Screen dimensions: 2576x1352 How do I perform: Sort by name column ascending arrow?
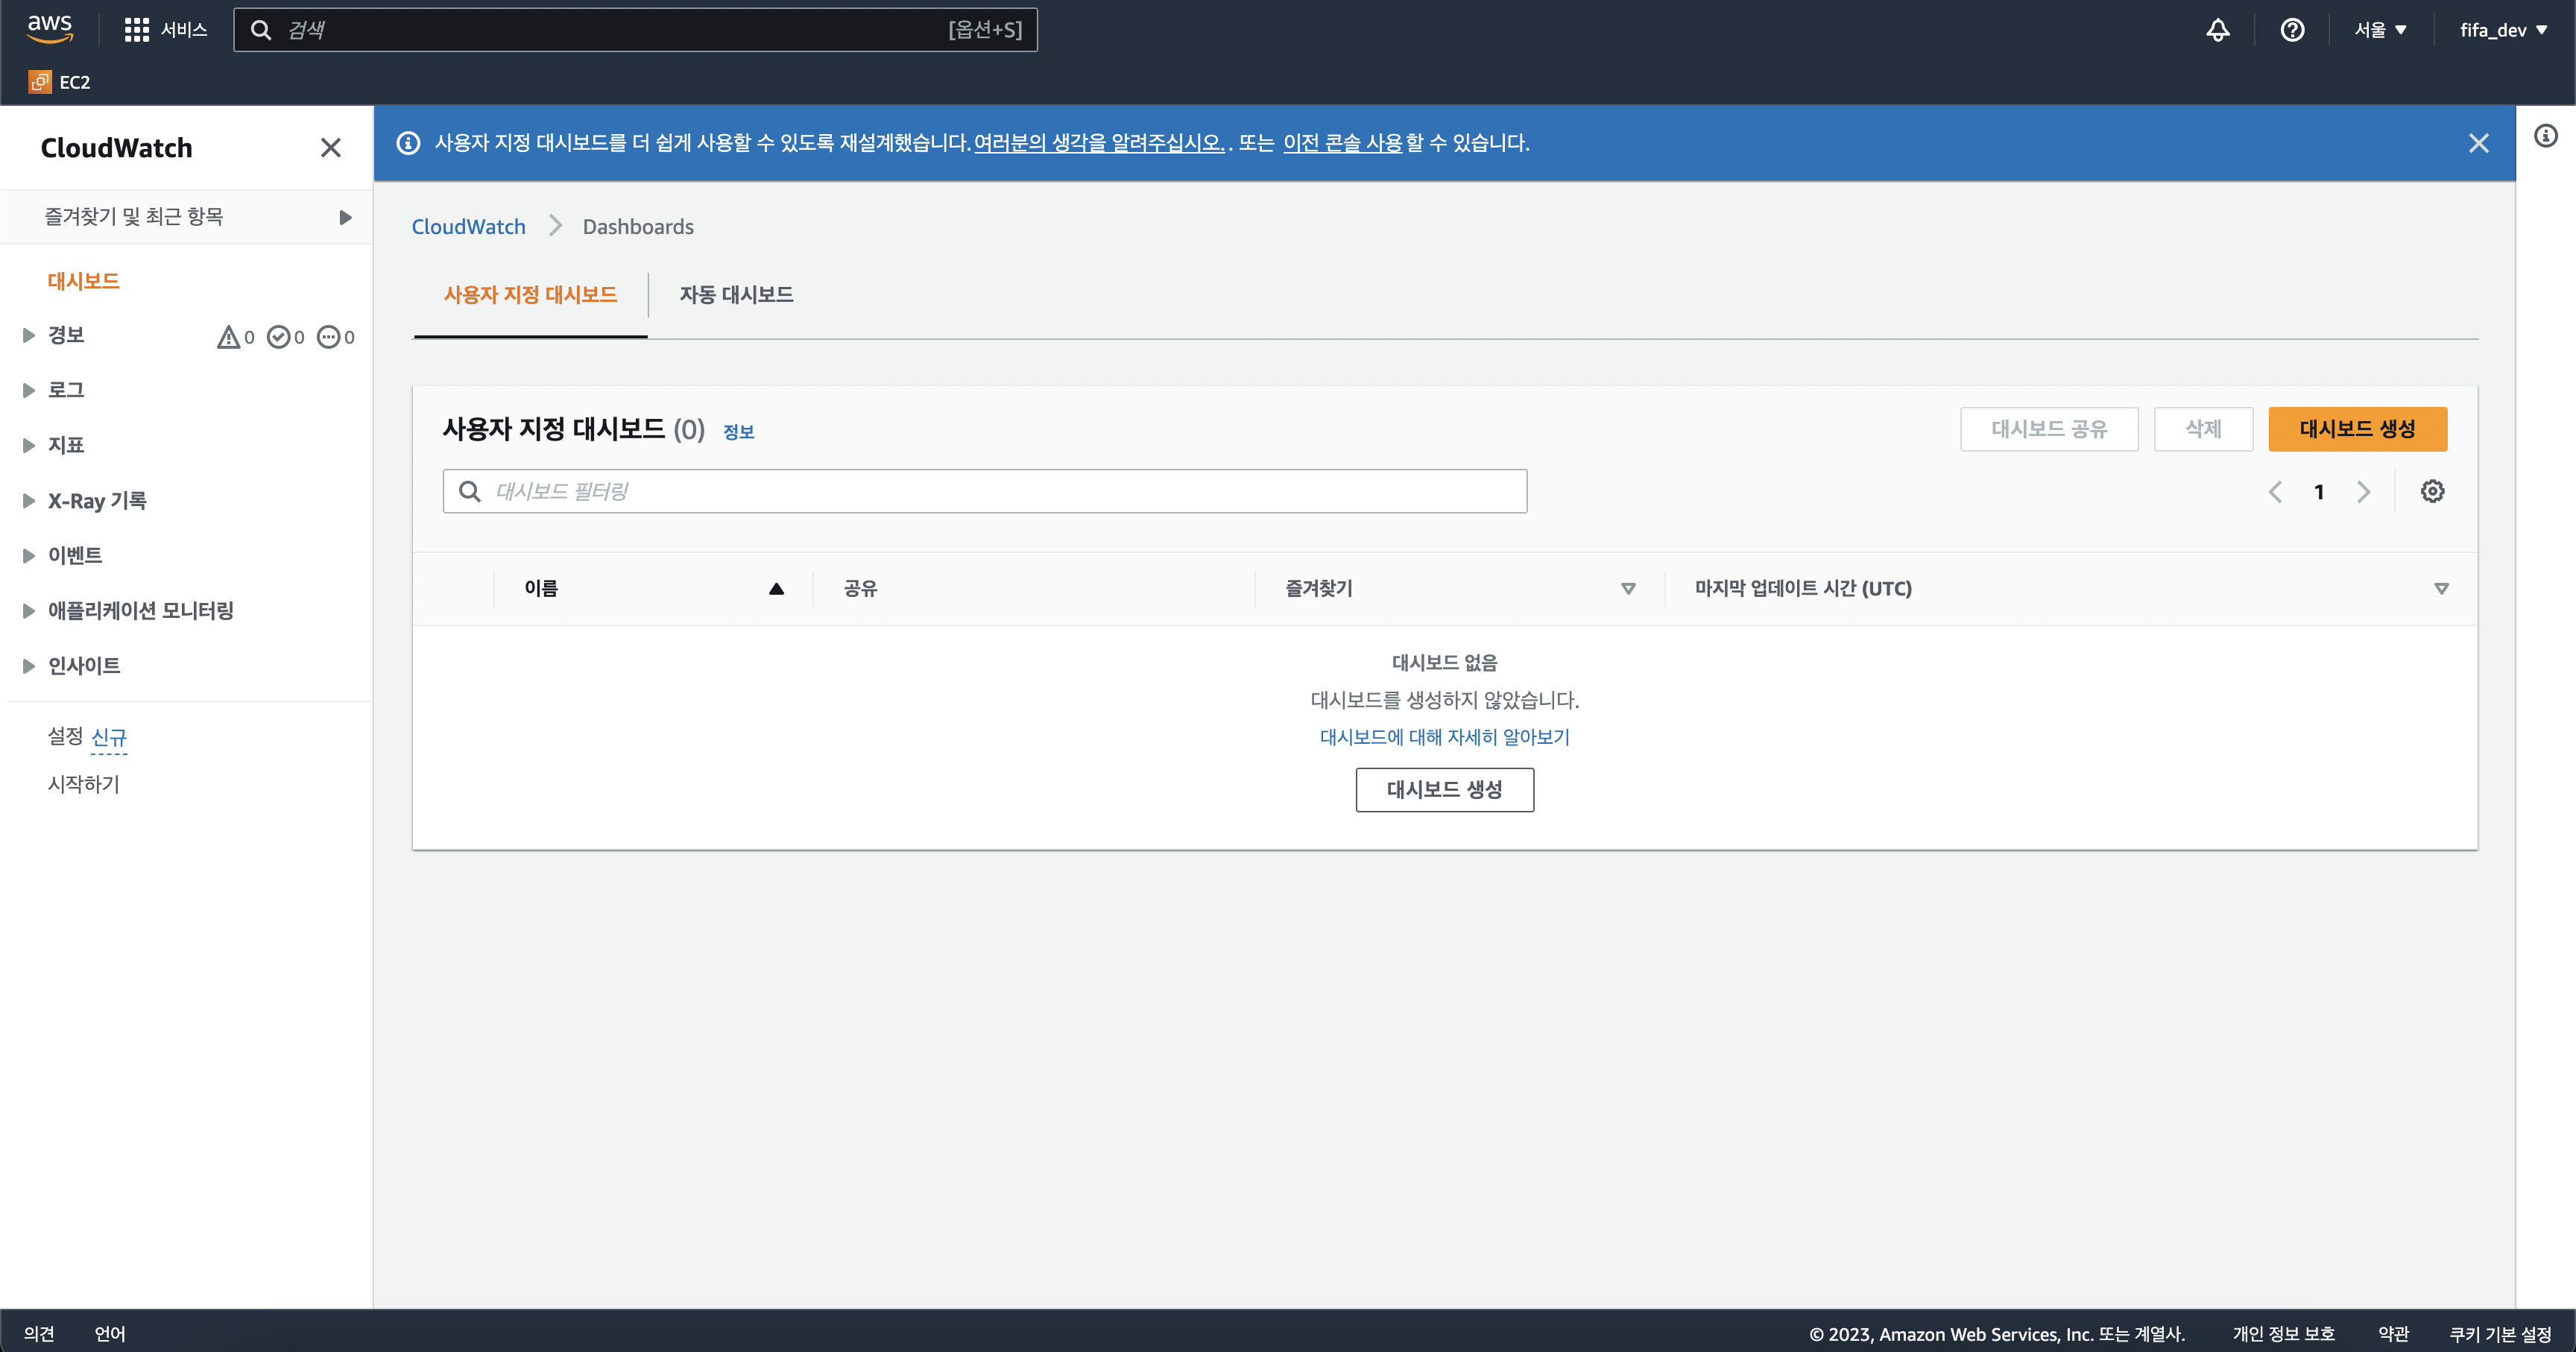(x=776, y=589)
